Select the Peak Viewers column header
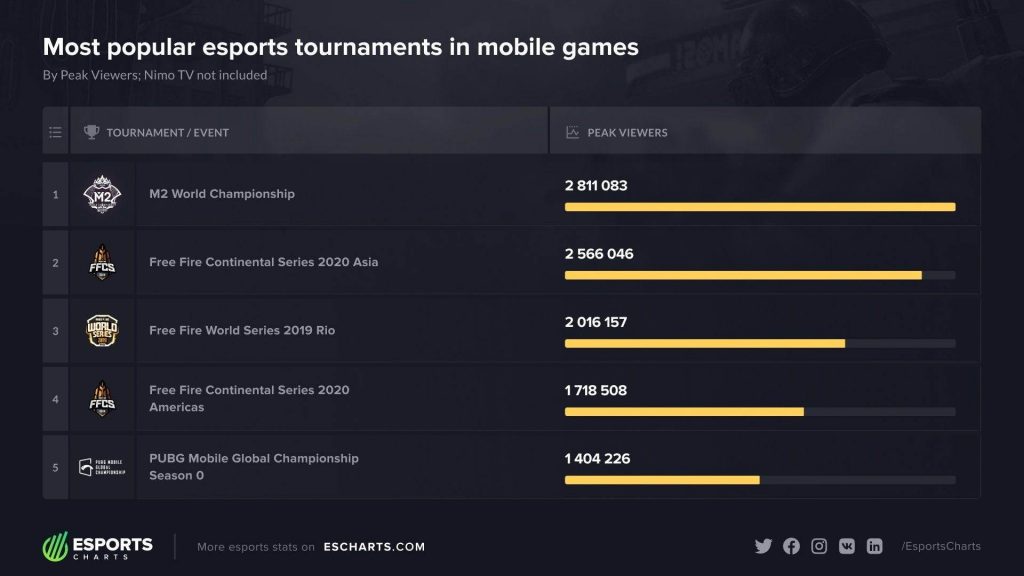This screenshot has width=1024, height=576. 765,131
